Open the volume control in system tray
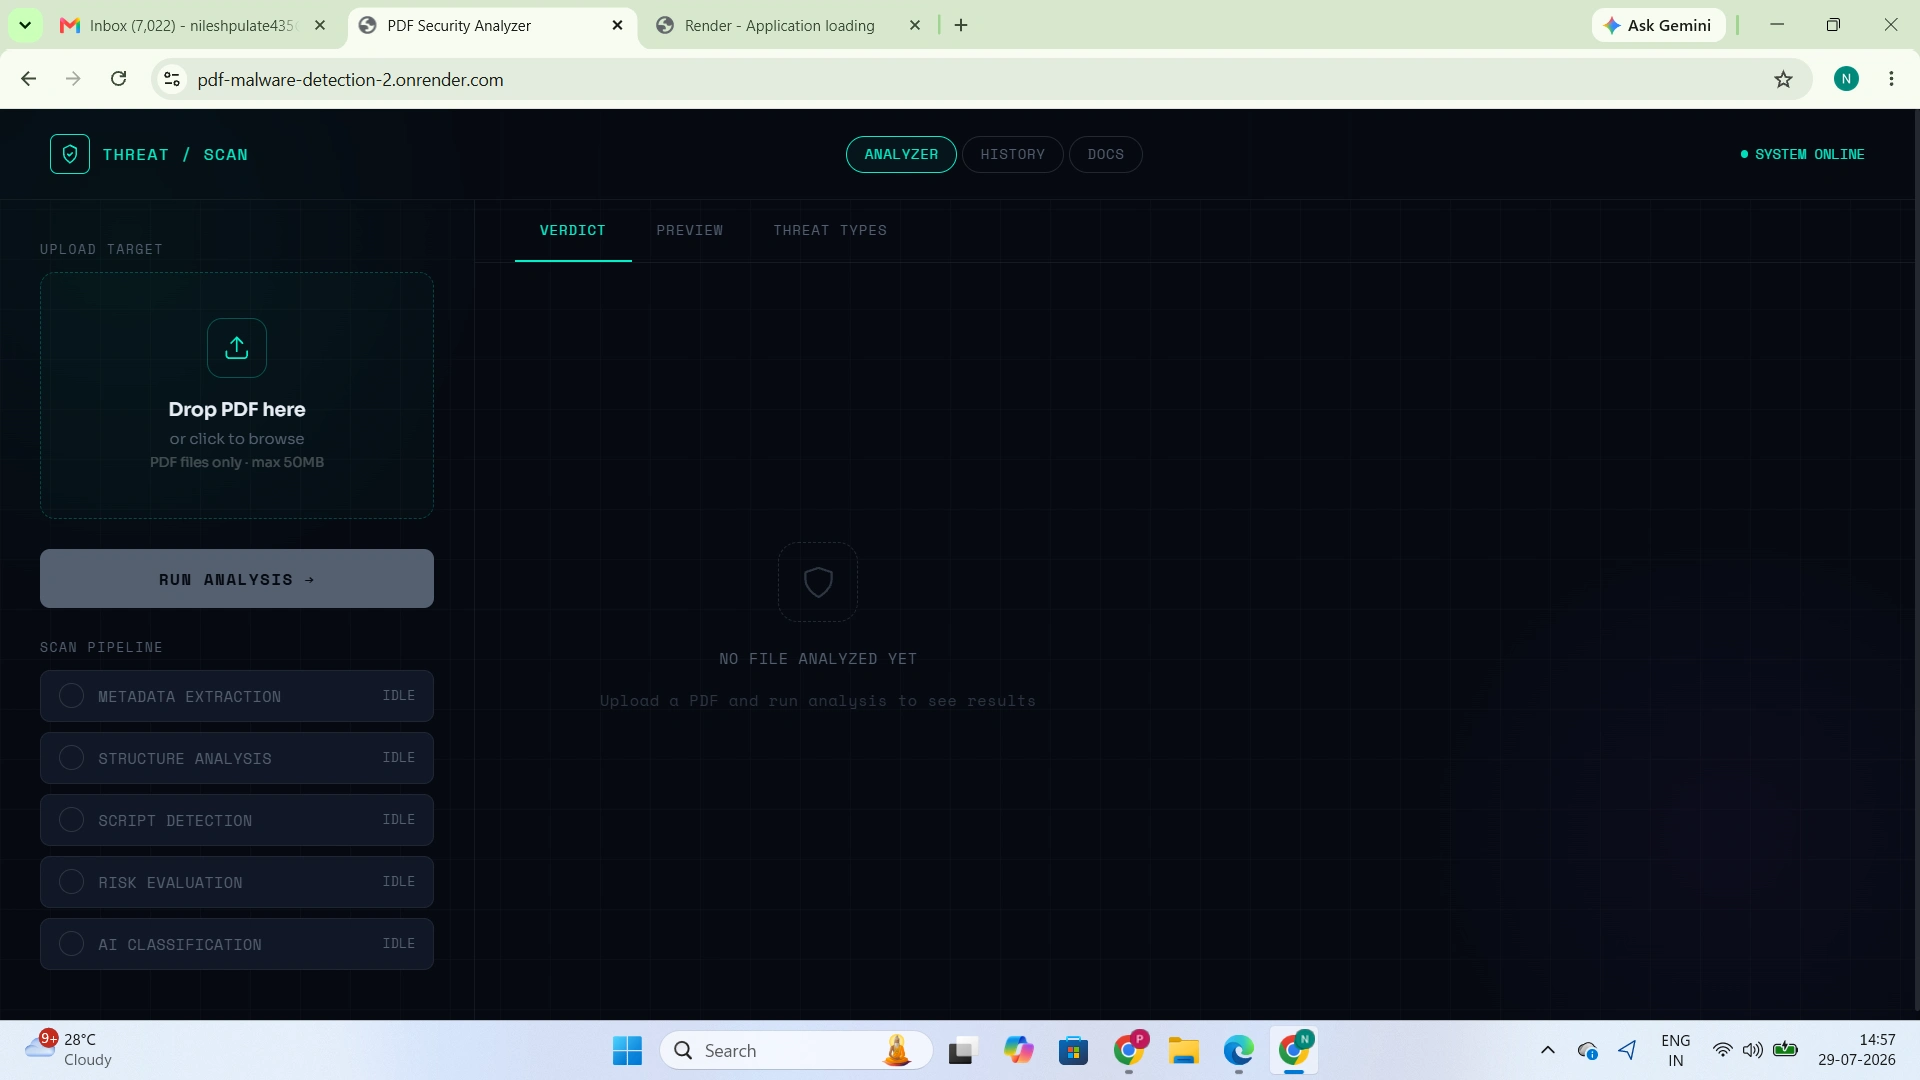 point(1752,1050)
